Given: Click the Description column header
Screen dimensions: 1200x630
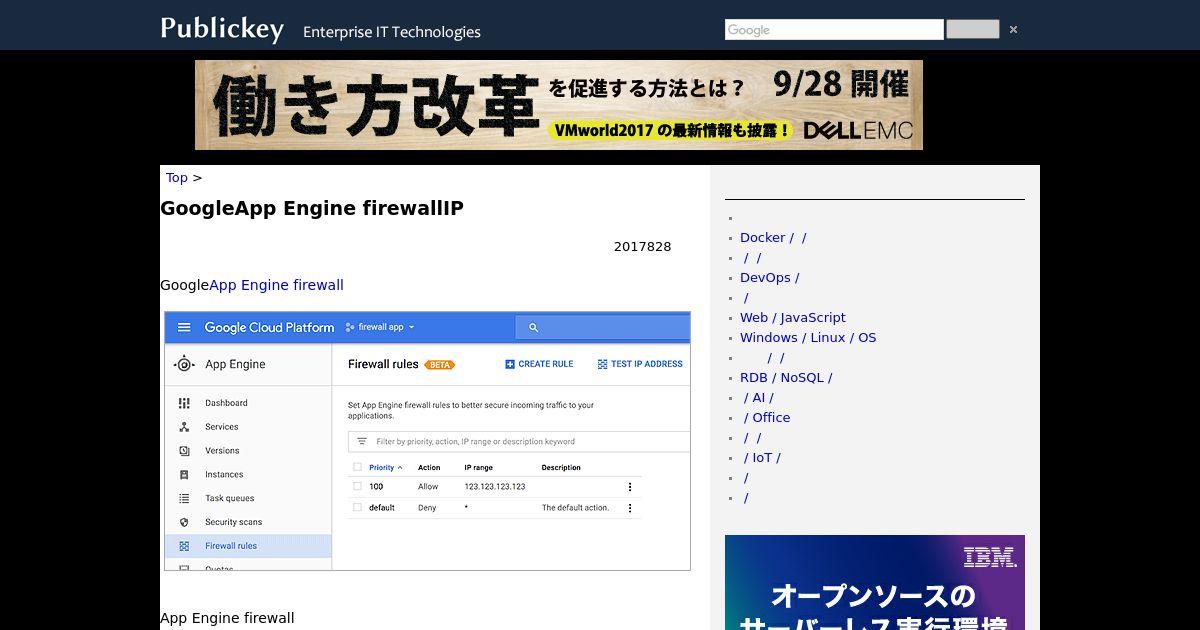Looking at the screenshot, I should coord(561,467).
